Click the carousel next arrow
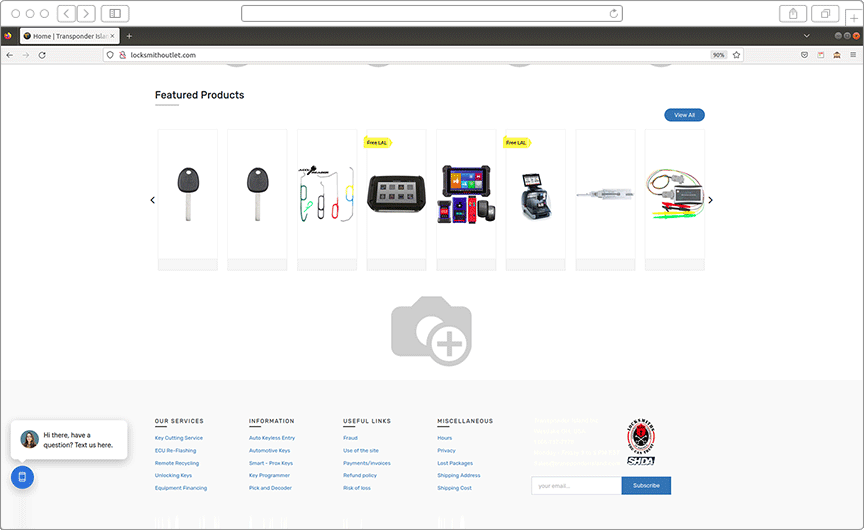 pyautogui.click(x=711, y=200)
